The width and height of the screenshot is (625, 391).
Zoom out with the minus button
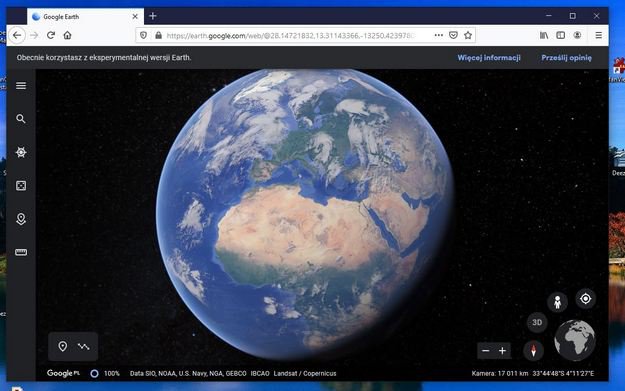click(485, 351)
